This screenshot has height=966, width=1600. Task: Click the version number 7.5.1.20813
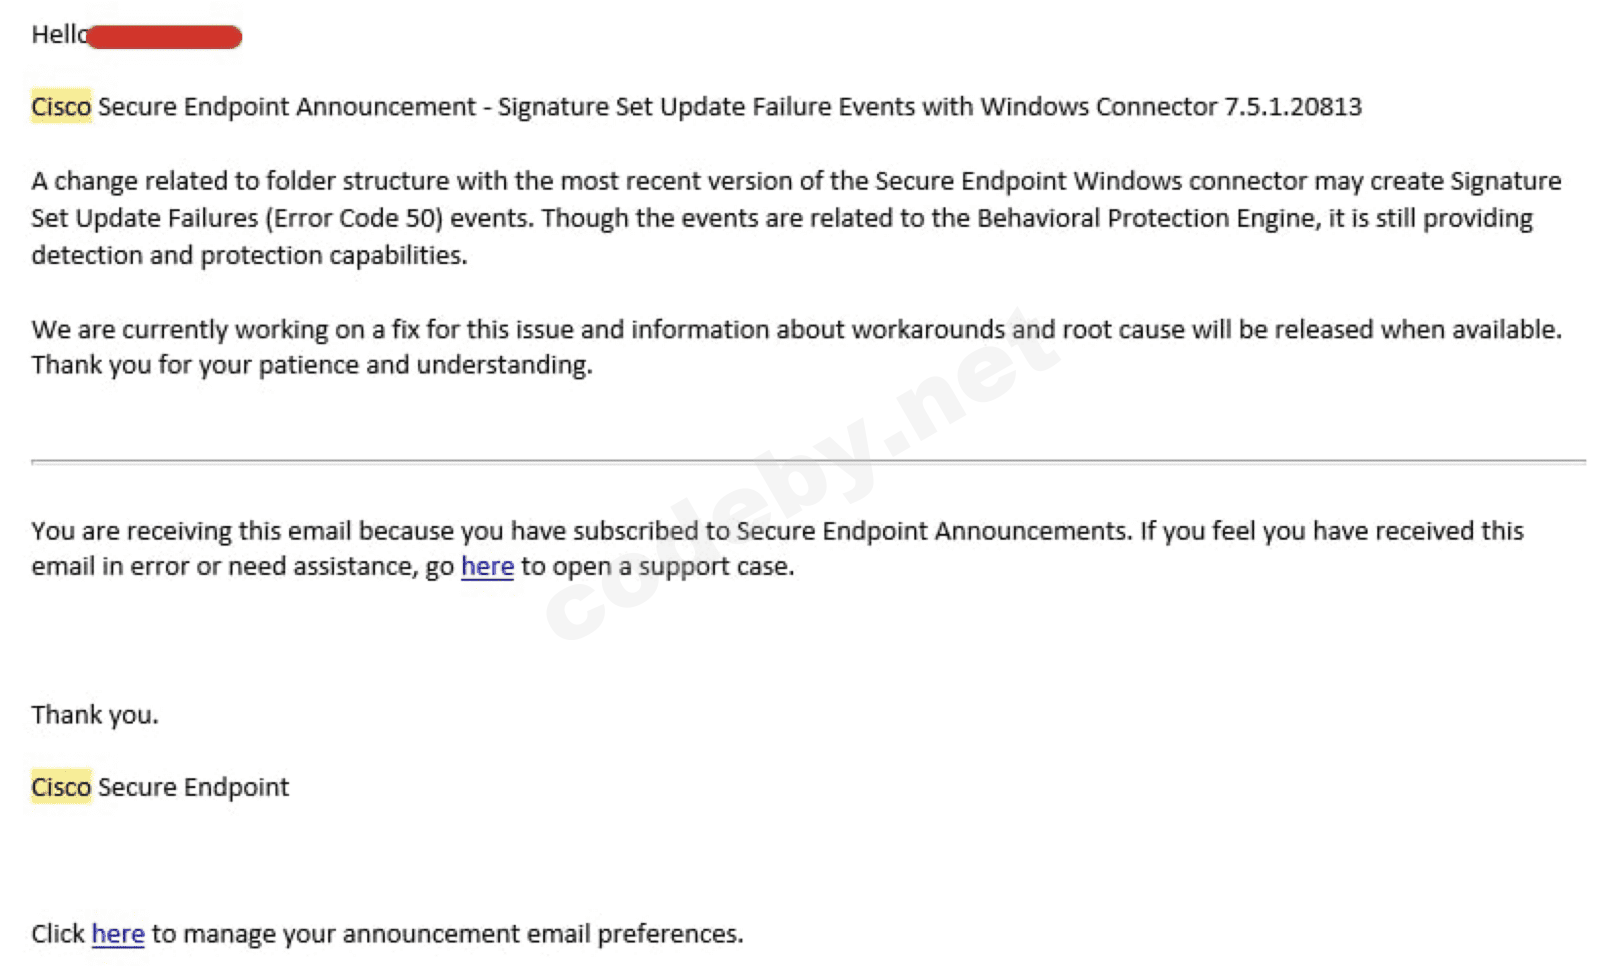pos(1293,107)
